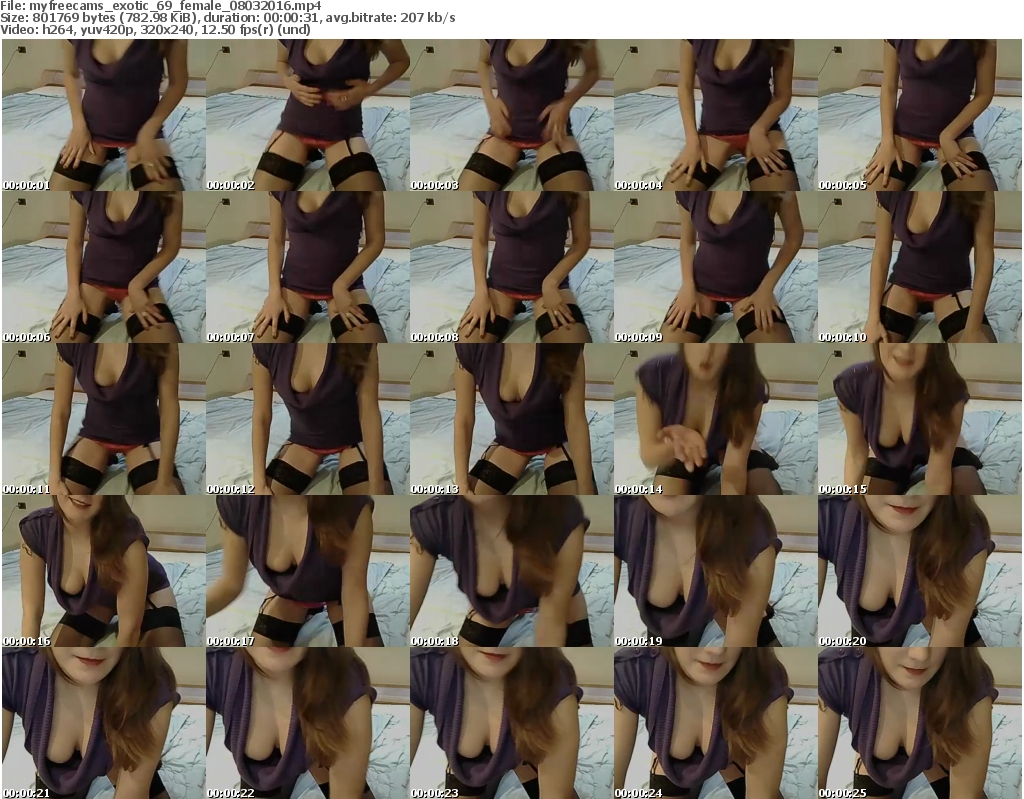The width and height of the screenshot is (1024, 799).
Task: Pick the frame marked 00:00:21
Action: (103, 723)
